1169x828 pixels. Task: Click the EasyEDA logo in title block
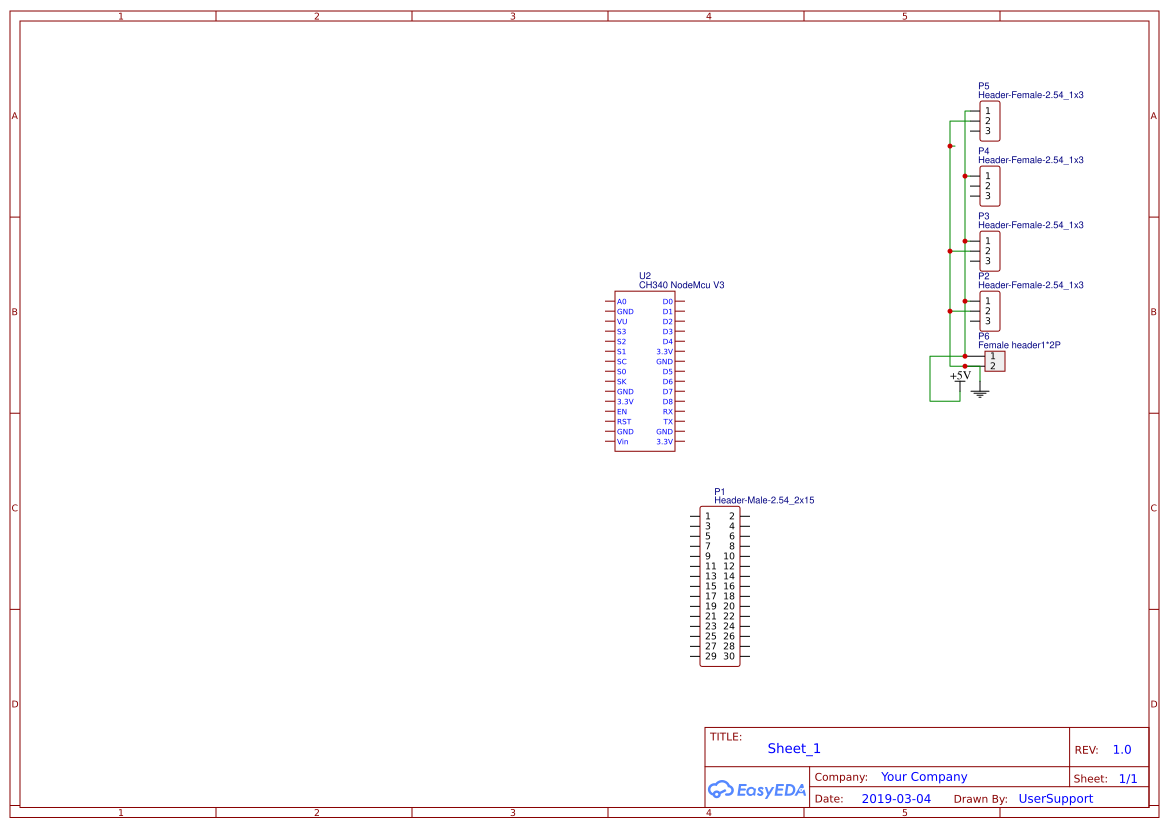756,790
